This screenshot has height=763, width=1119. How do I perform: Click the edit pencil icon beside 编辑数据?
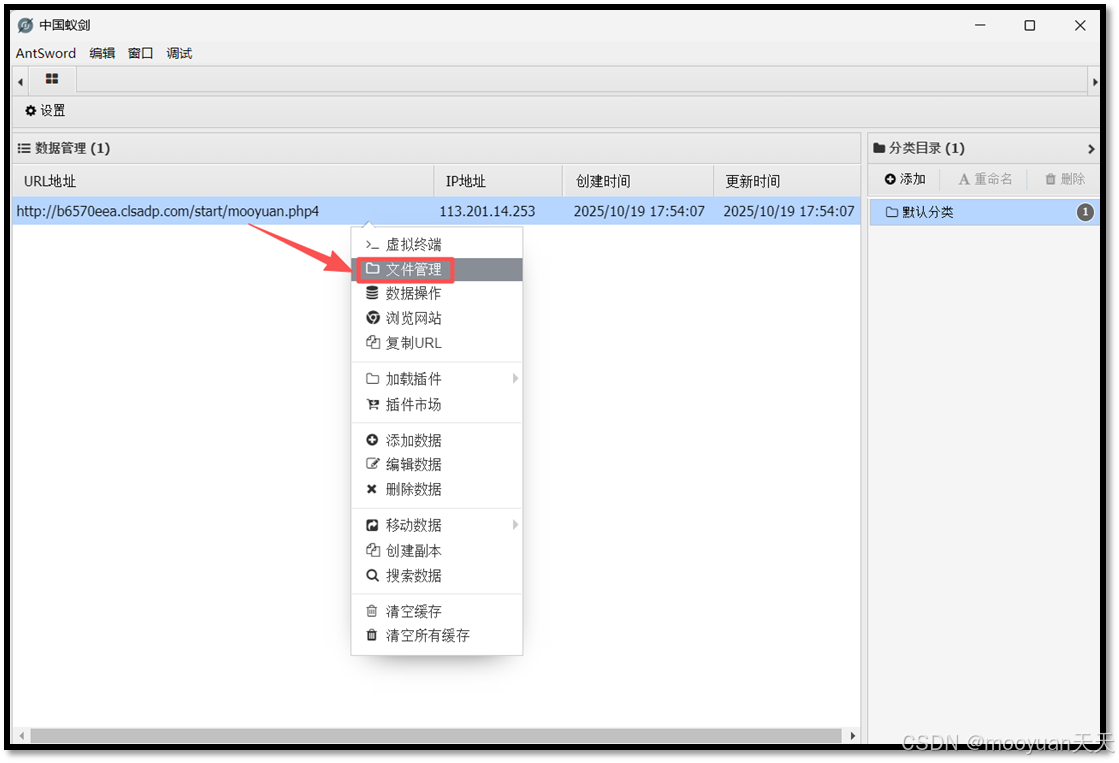[373, 464]
